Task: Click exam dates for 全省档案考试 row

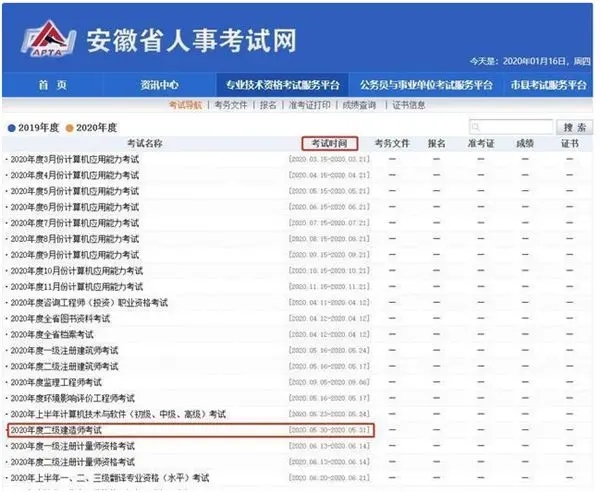Action: [x=329, y=334]
